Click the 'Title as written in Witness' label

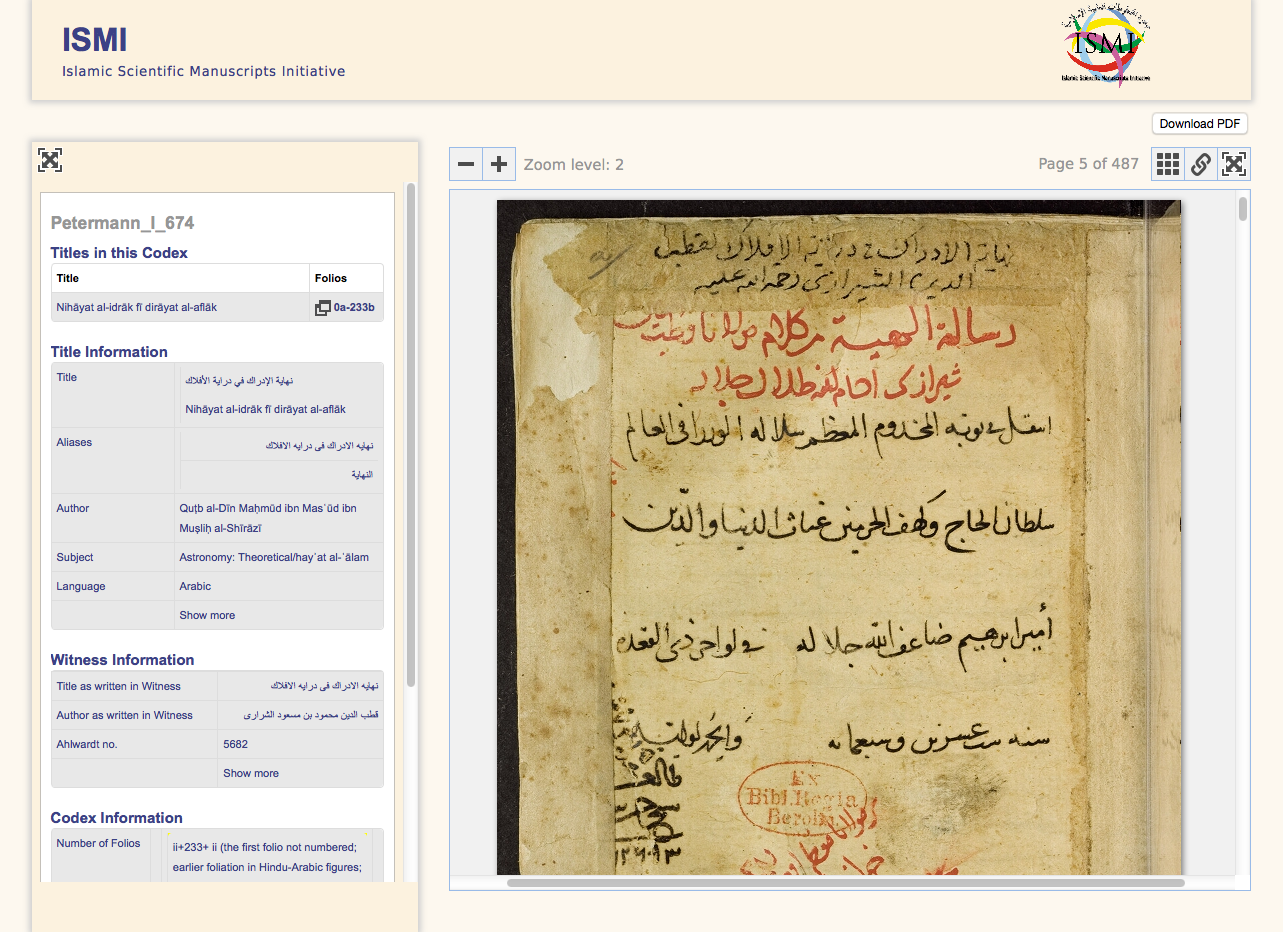pyautogui.click(x=119, y=686)
